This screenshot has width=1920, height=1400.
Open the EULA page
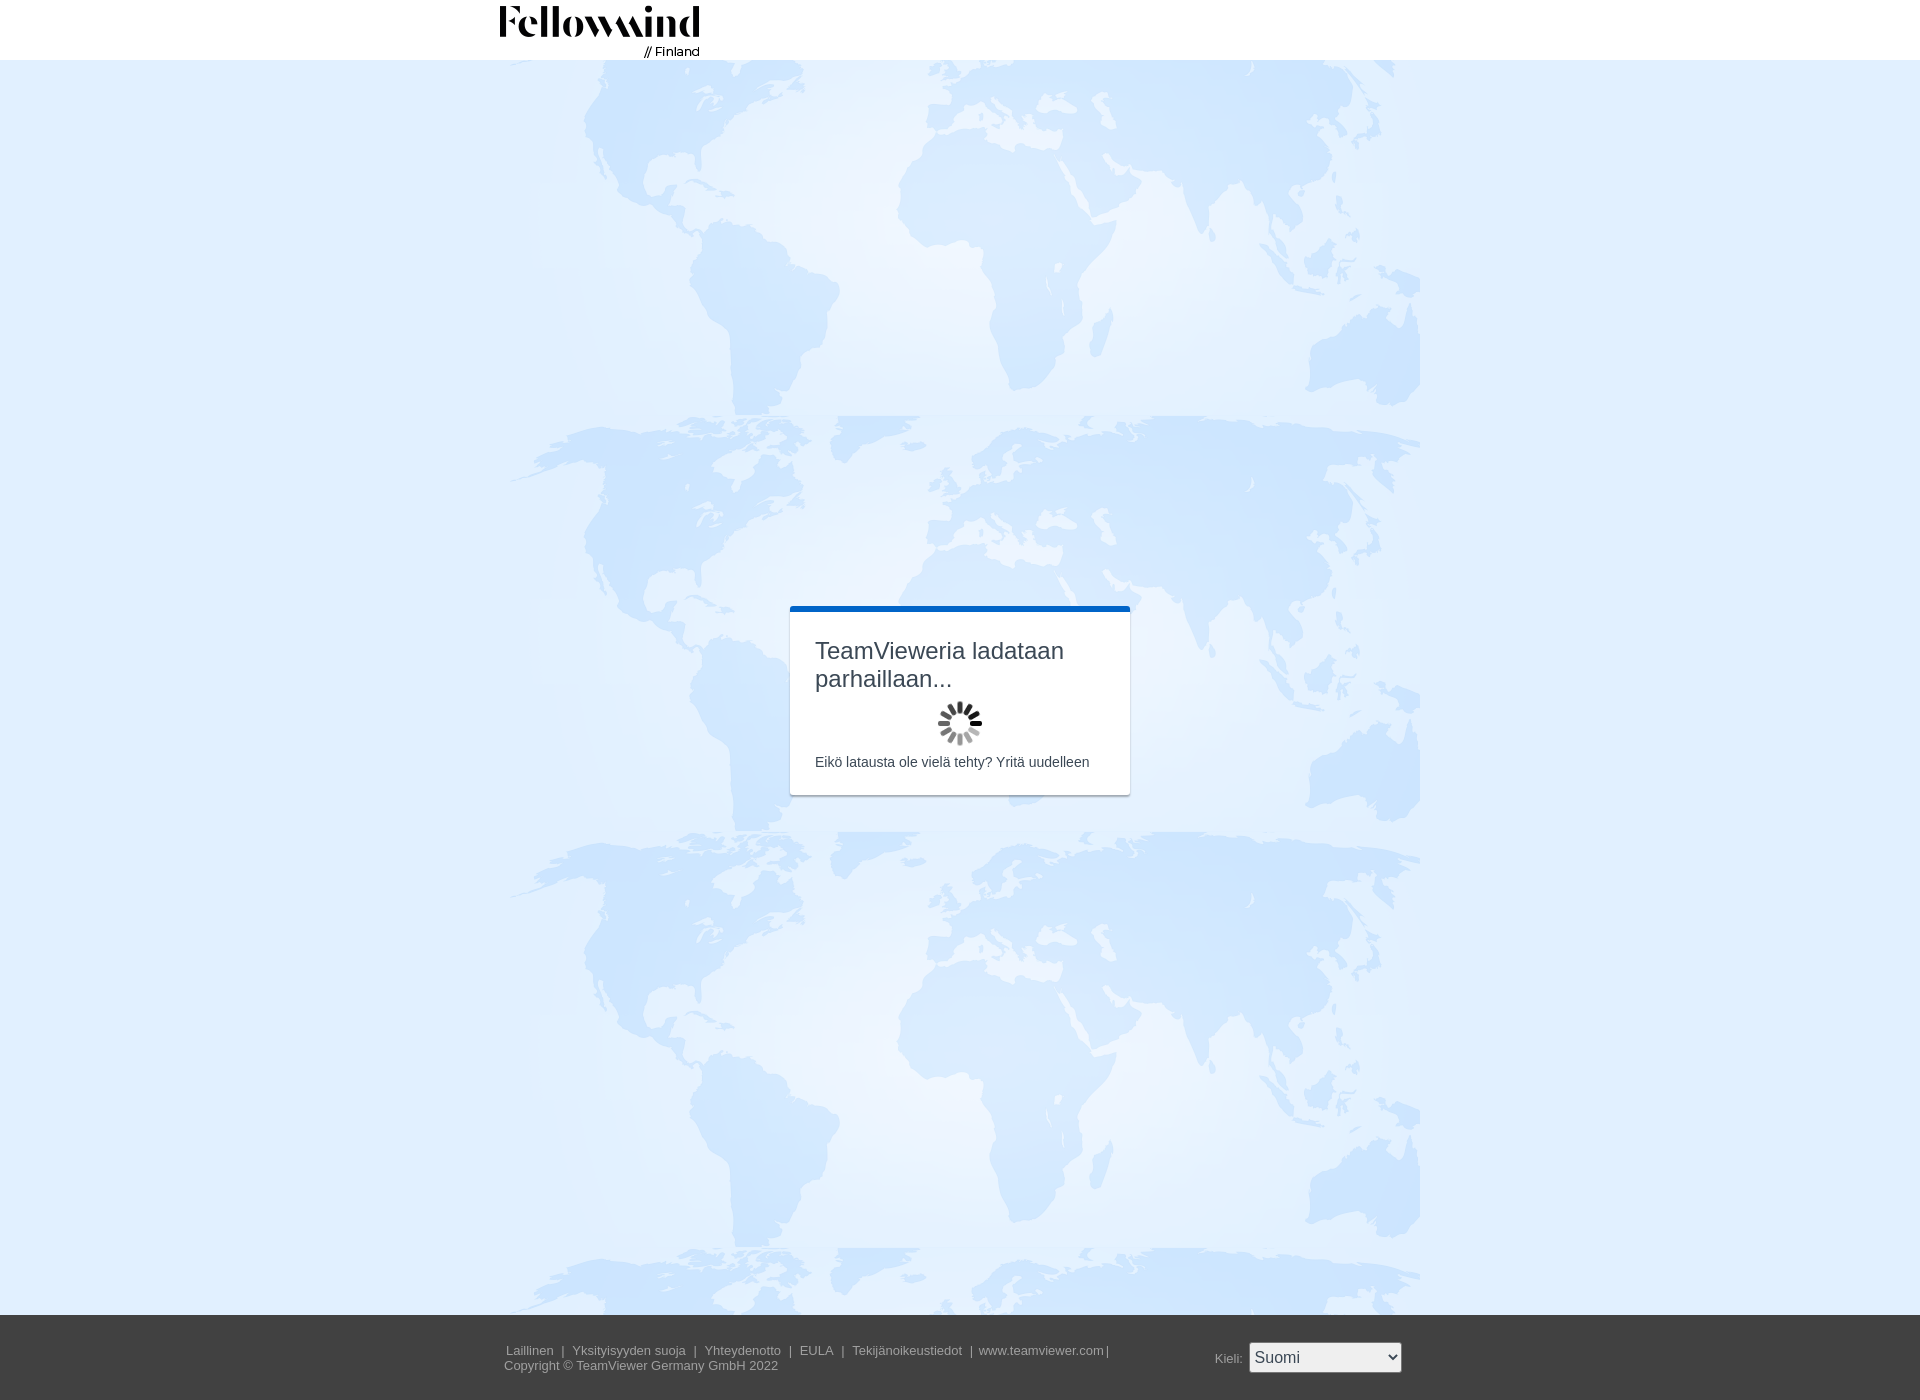click(815, 1349)
